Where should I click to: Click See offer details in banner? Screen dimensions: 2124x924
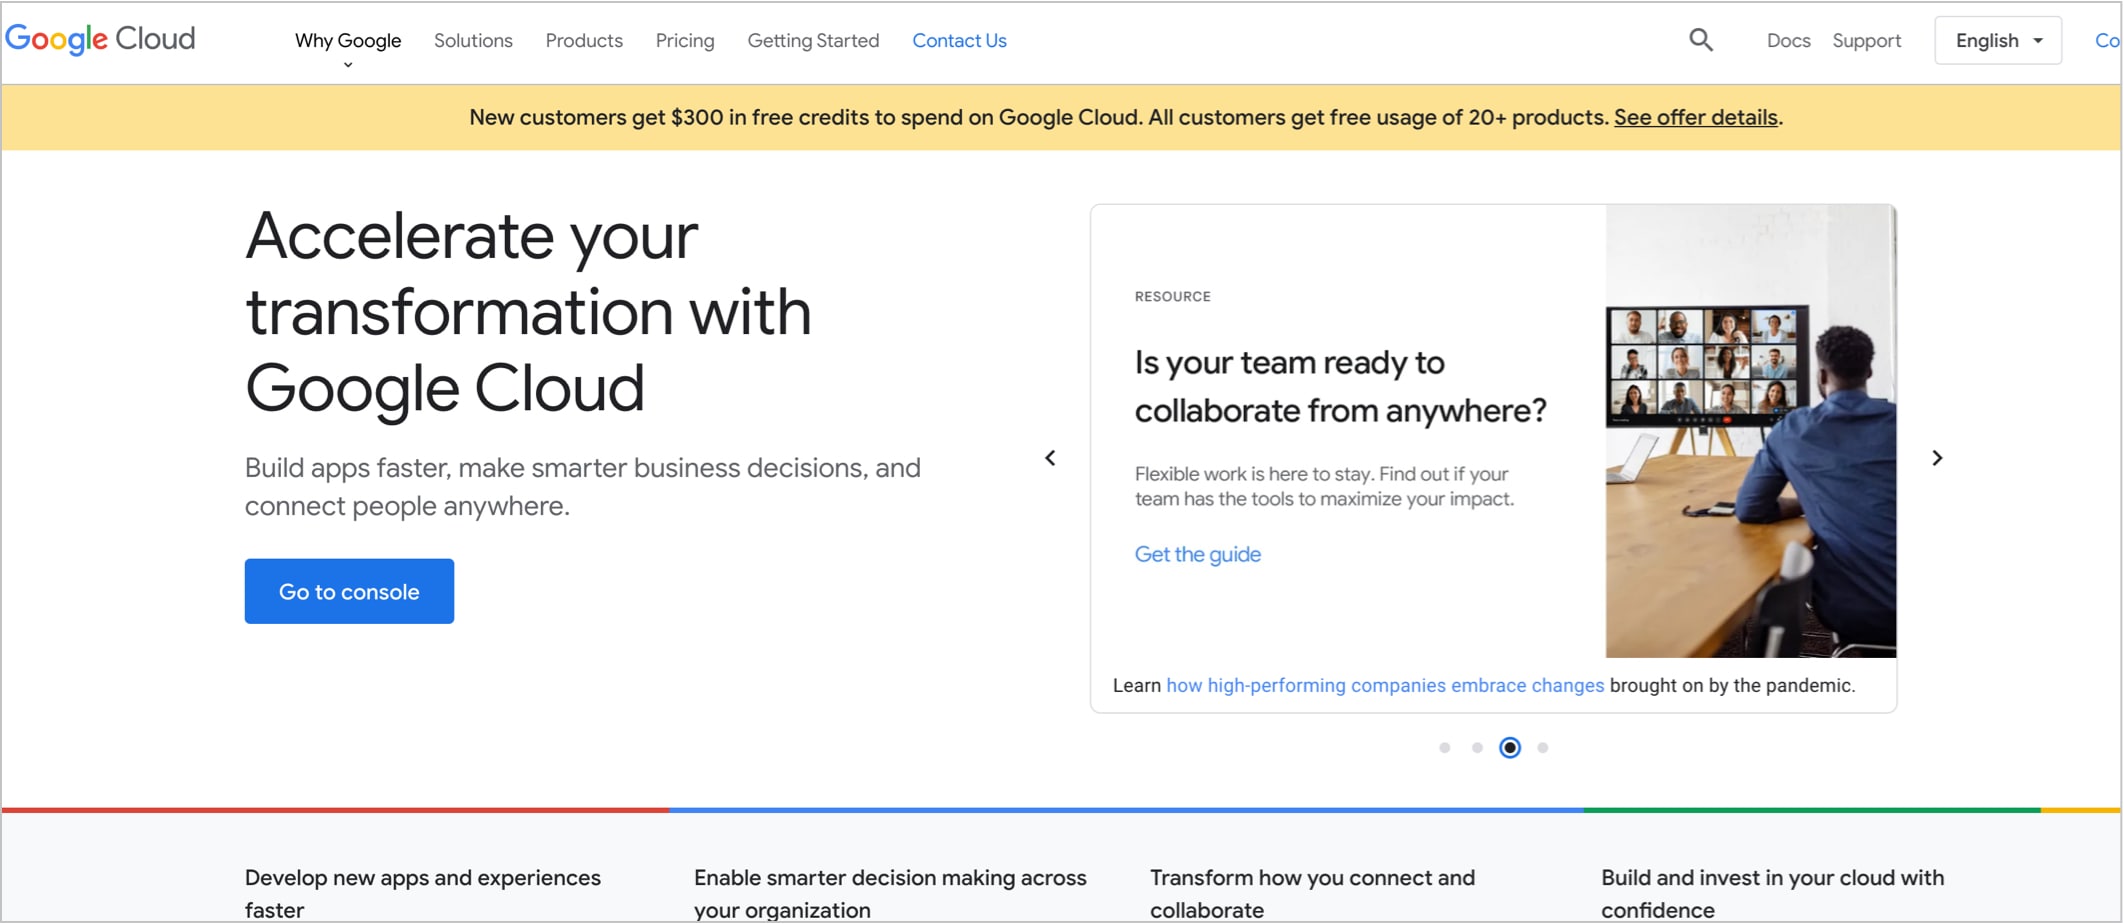point(1696,117)
